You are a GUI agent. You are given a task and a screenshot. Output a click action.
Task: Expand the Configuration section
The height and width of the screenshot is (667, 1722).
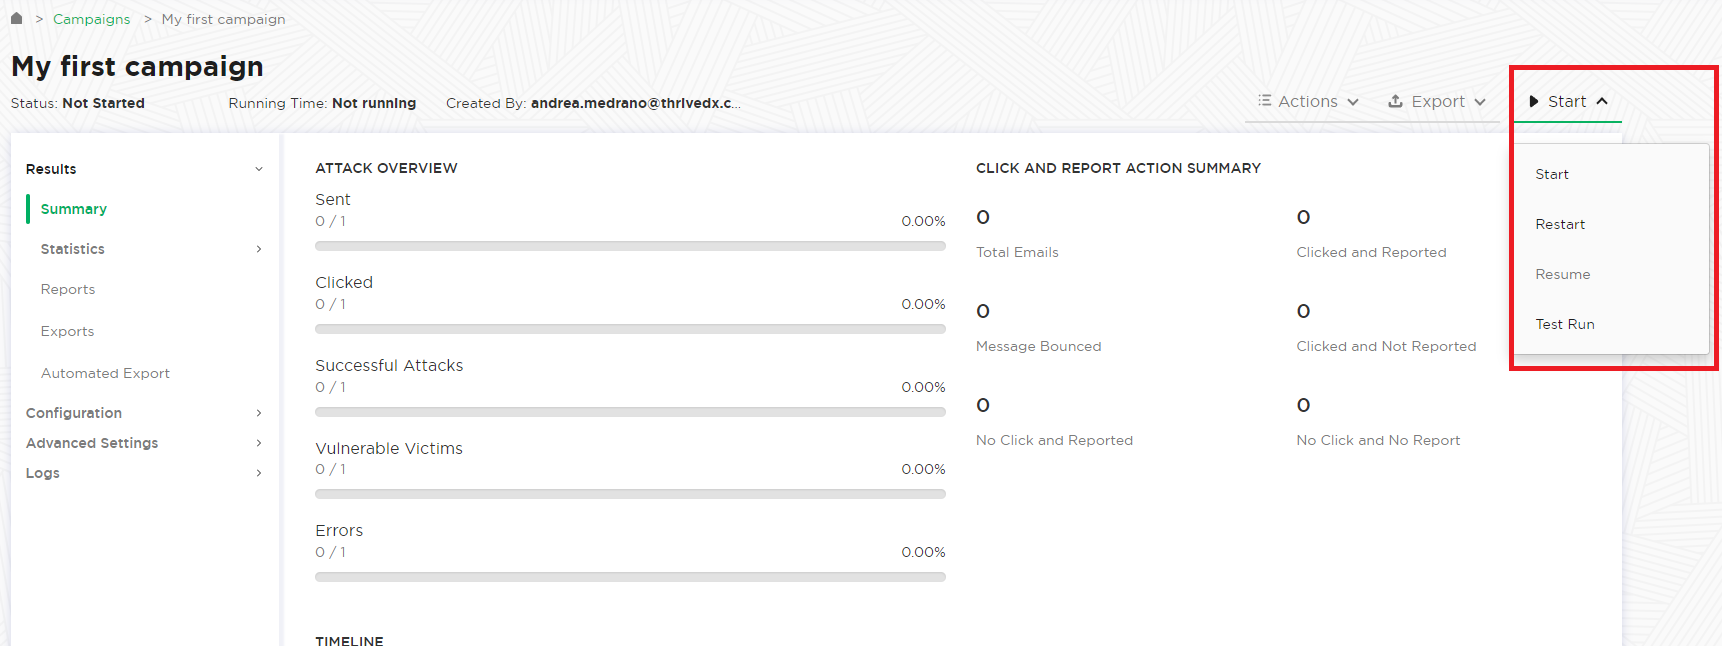[145, 413]
